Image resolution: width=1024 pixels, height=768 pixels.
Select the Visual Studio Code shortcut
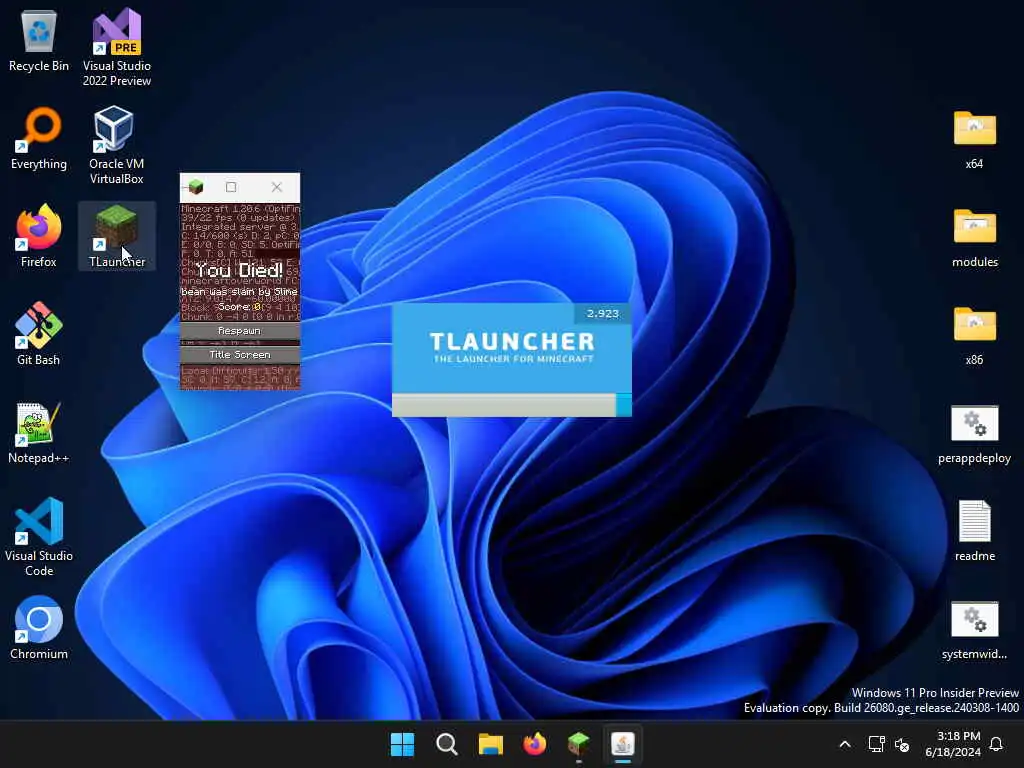pyautogui.click(x=39, y=537)
